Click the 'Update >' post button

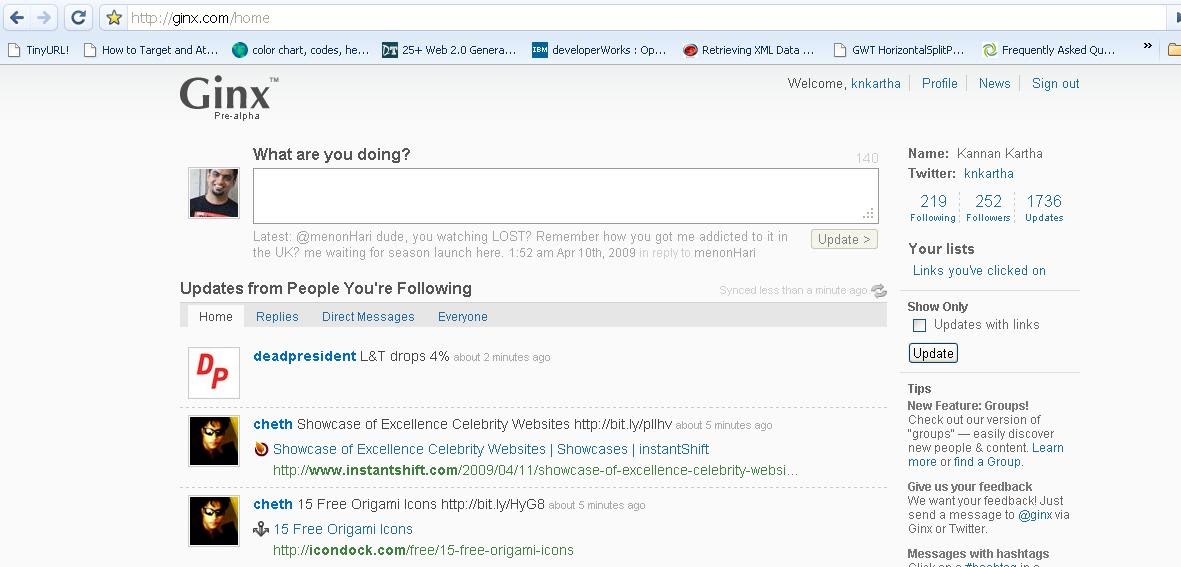point(844,239)
